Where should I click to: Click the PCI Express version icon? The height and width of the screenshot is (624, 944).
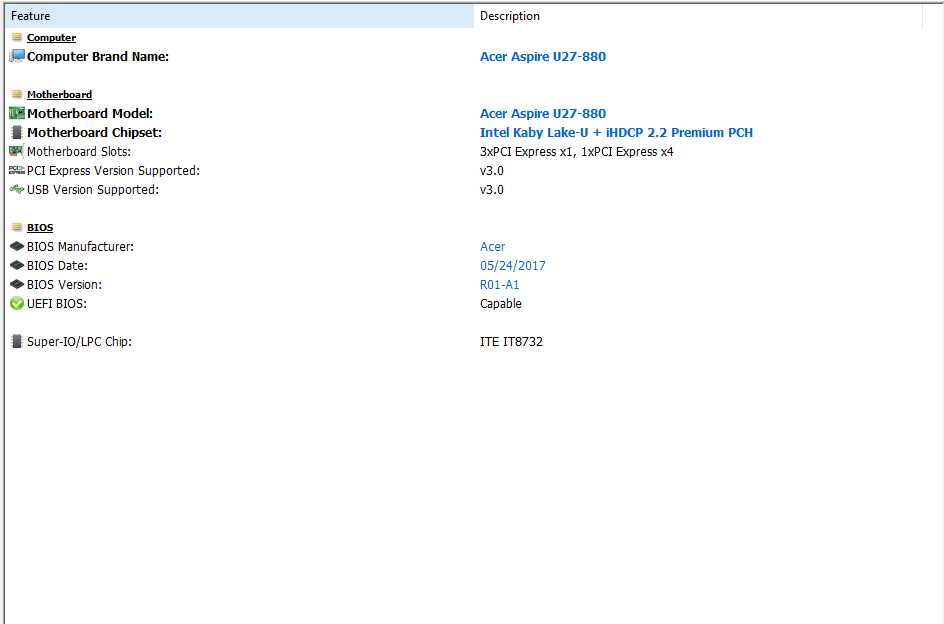point(17,170)
